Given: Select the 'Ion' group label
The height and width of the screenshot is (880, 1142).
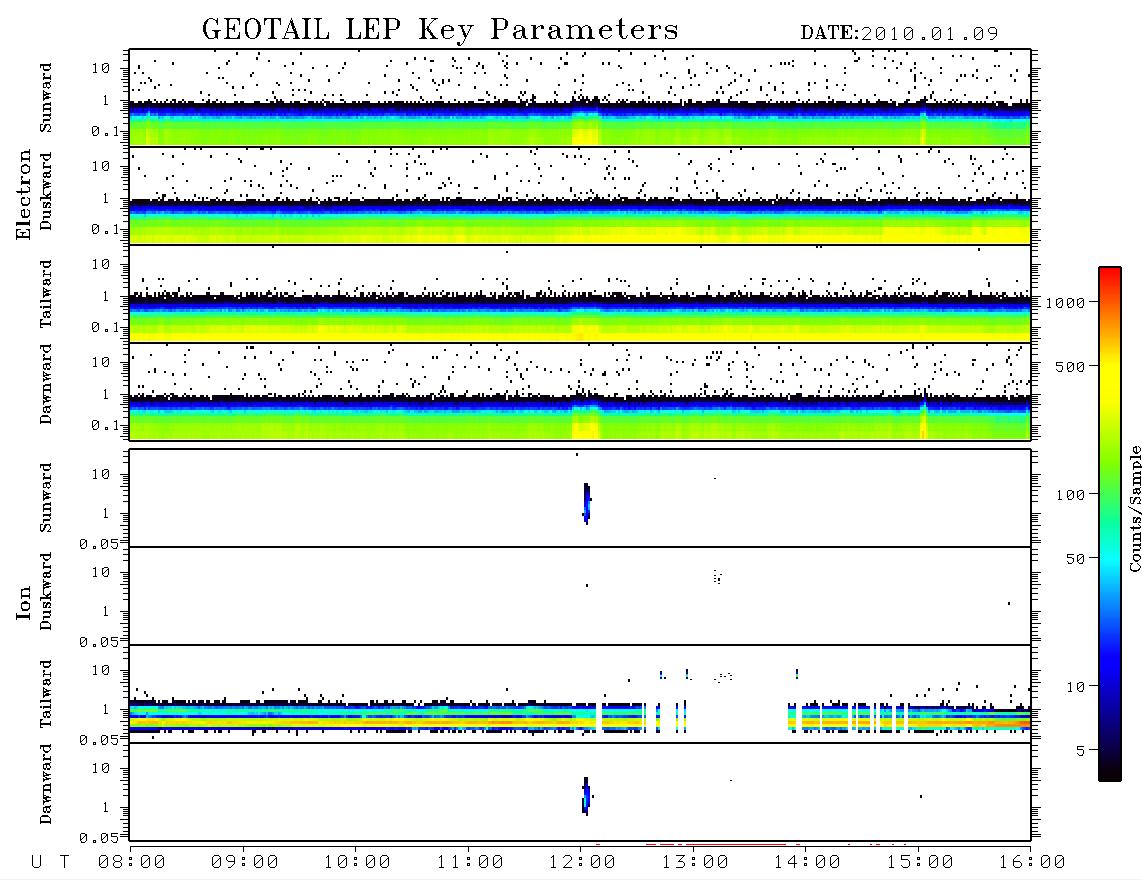Looking at the screenshot, I should point(24,602).
